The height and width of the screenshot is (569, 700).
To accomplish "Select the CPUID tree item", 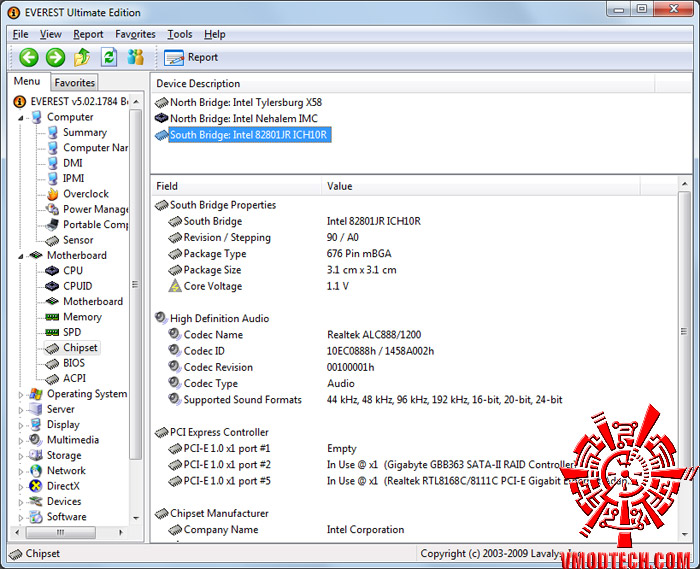I will point(78,286).
